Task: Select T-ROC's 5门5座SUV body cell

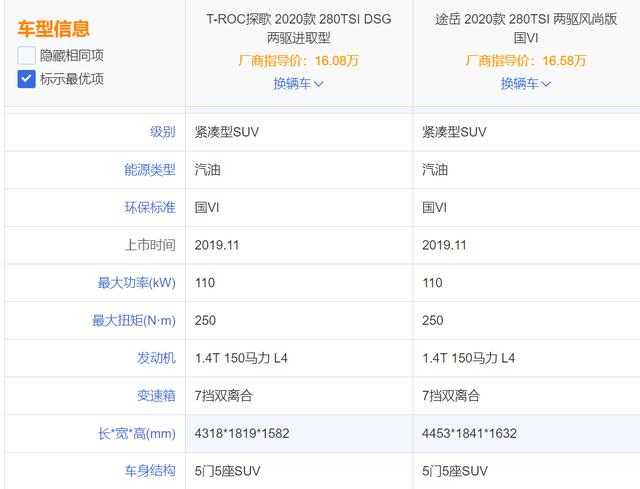Action: pyautogui.click(x=299, y=471)
